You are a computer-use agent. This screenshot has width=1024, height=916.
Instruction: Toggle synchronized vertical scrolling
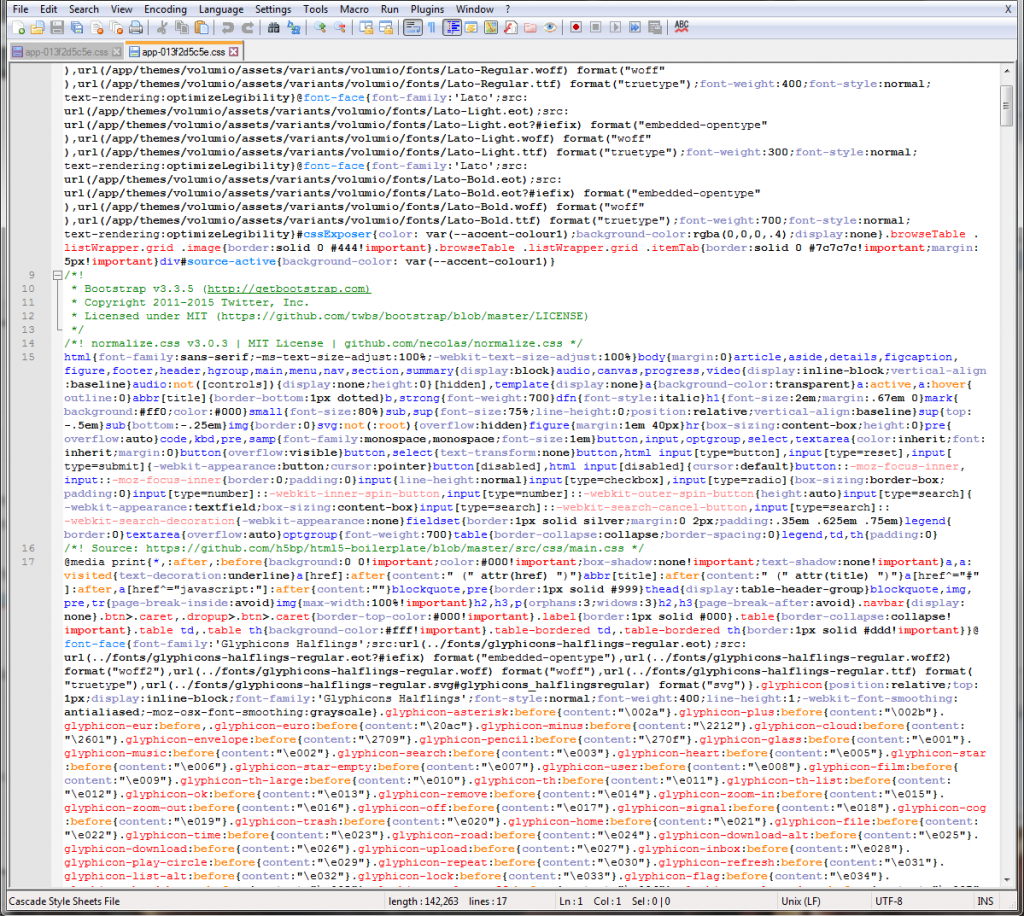point(366,27)
